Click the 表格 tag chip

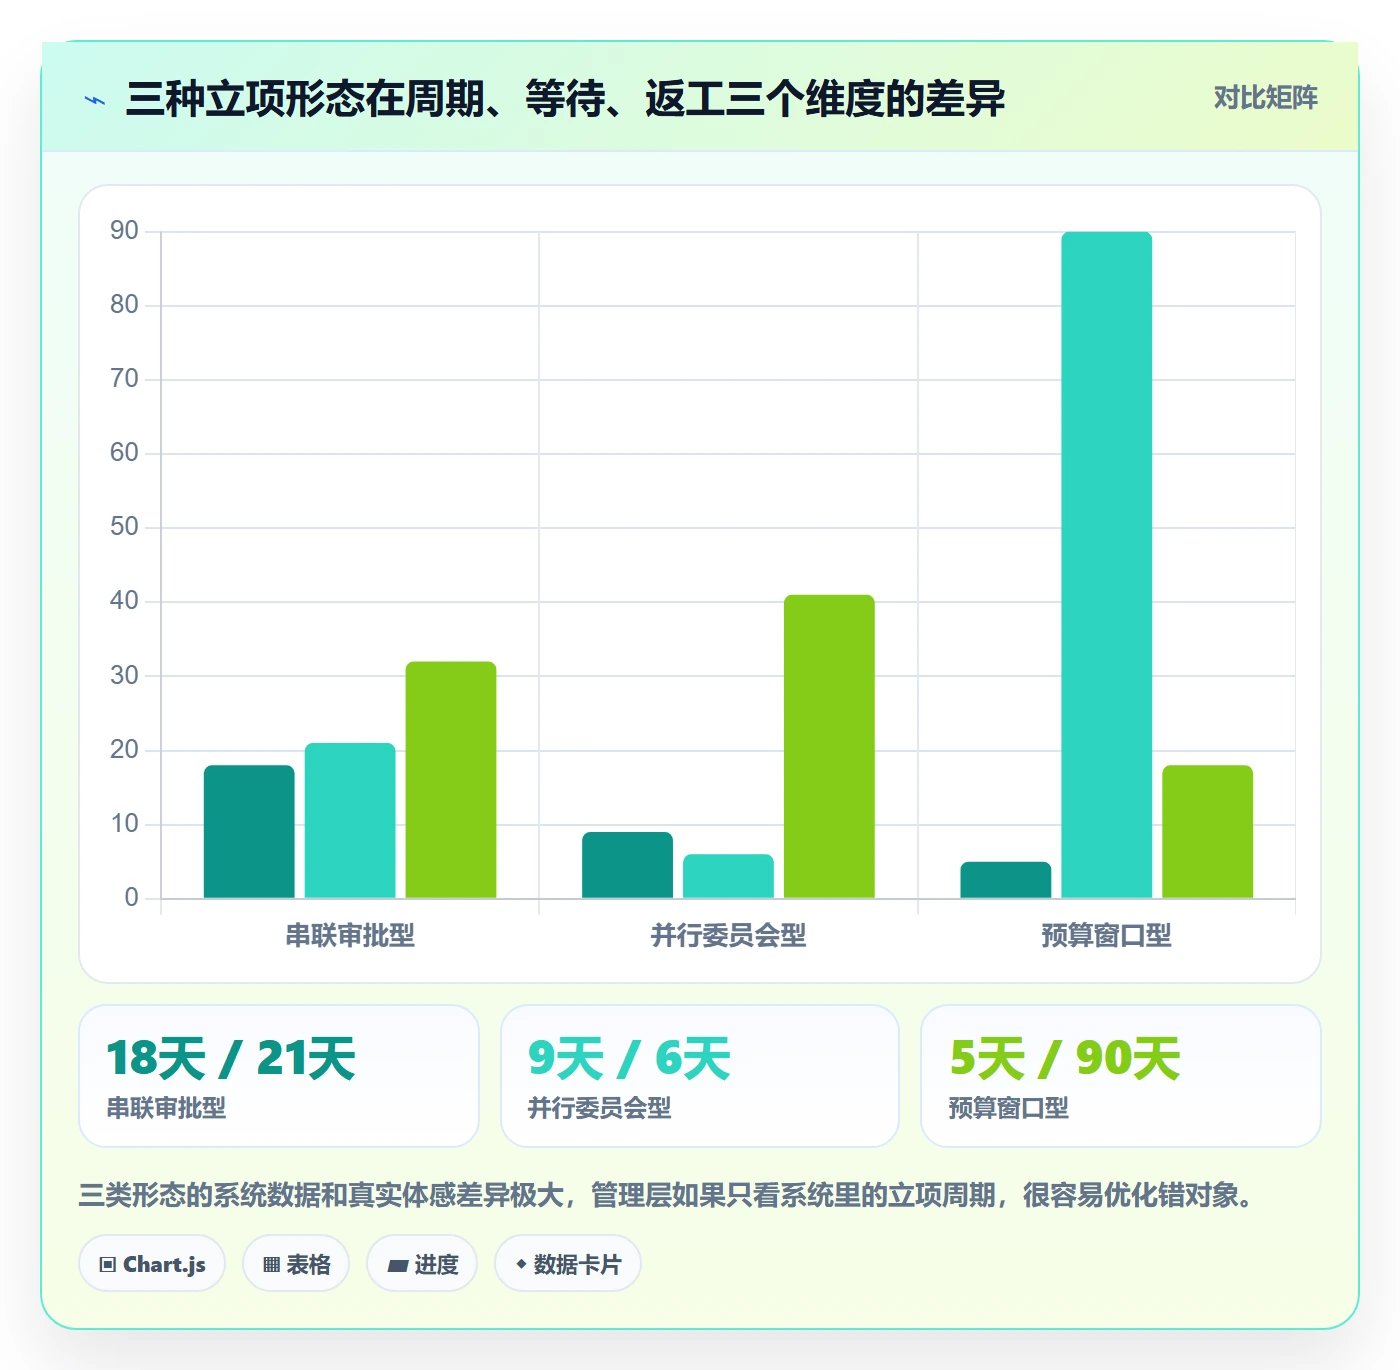coord(296,1264)
